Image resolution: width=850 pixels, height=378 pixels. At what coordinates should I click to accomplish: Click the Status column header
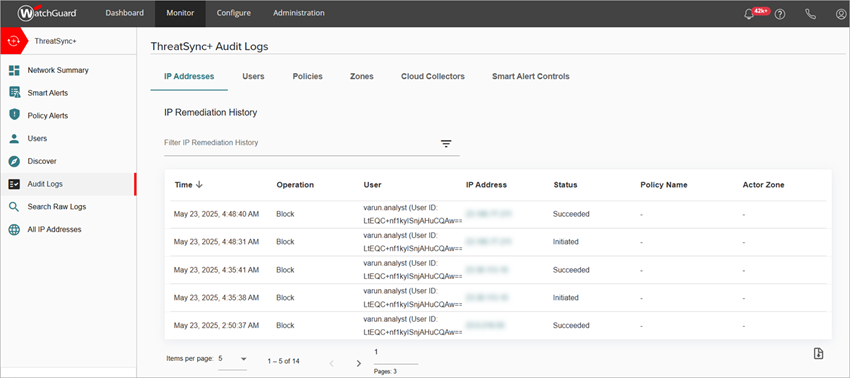[x=565, y=185]
